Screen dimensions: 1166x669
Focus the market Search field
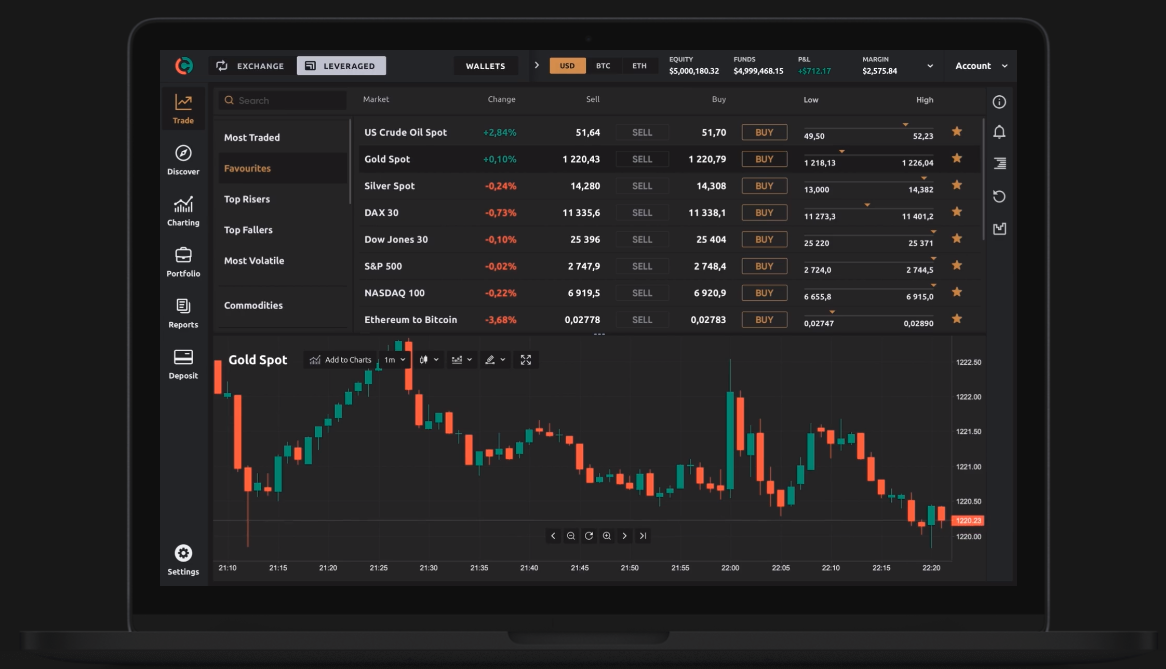click(x=283, y=100)
